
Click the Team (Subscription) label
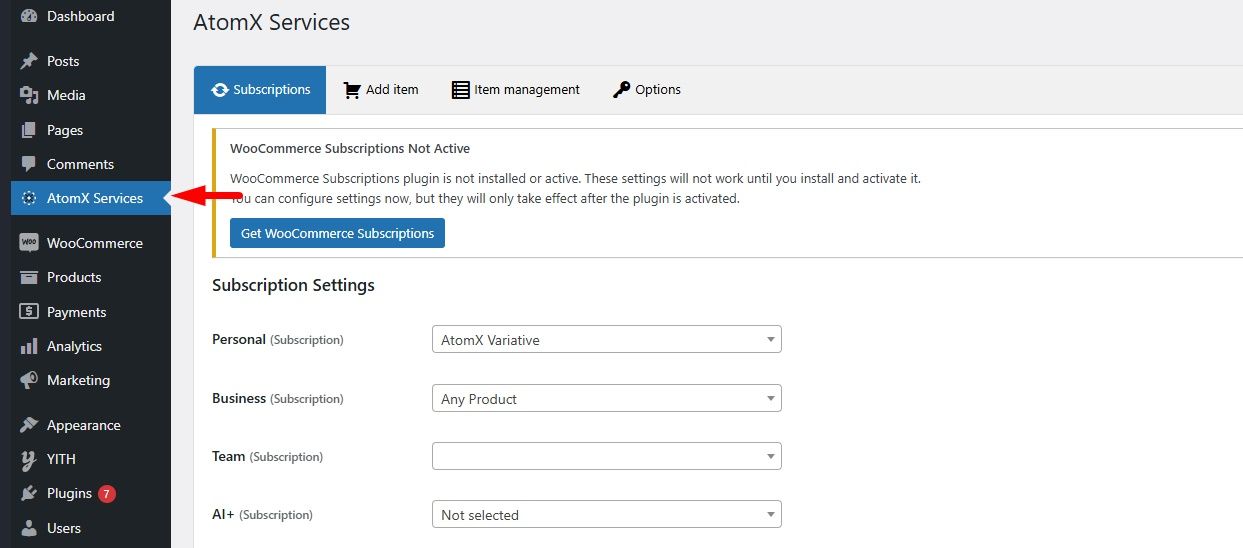pyautogui.click(x=267, y=456)
